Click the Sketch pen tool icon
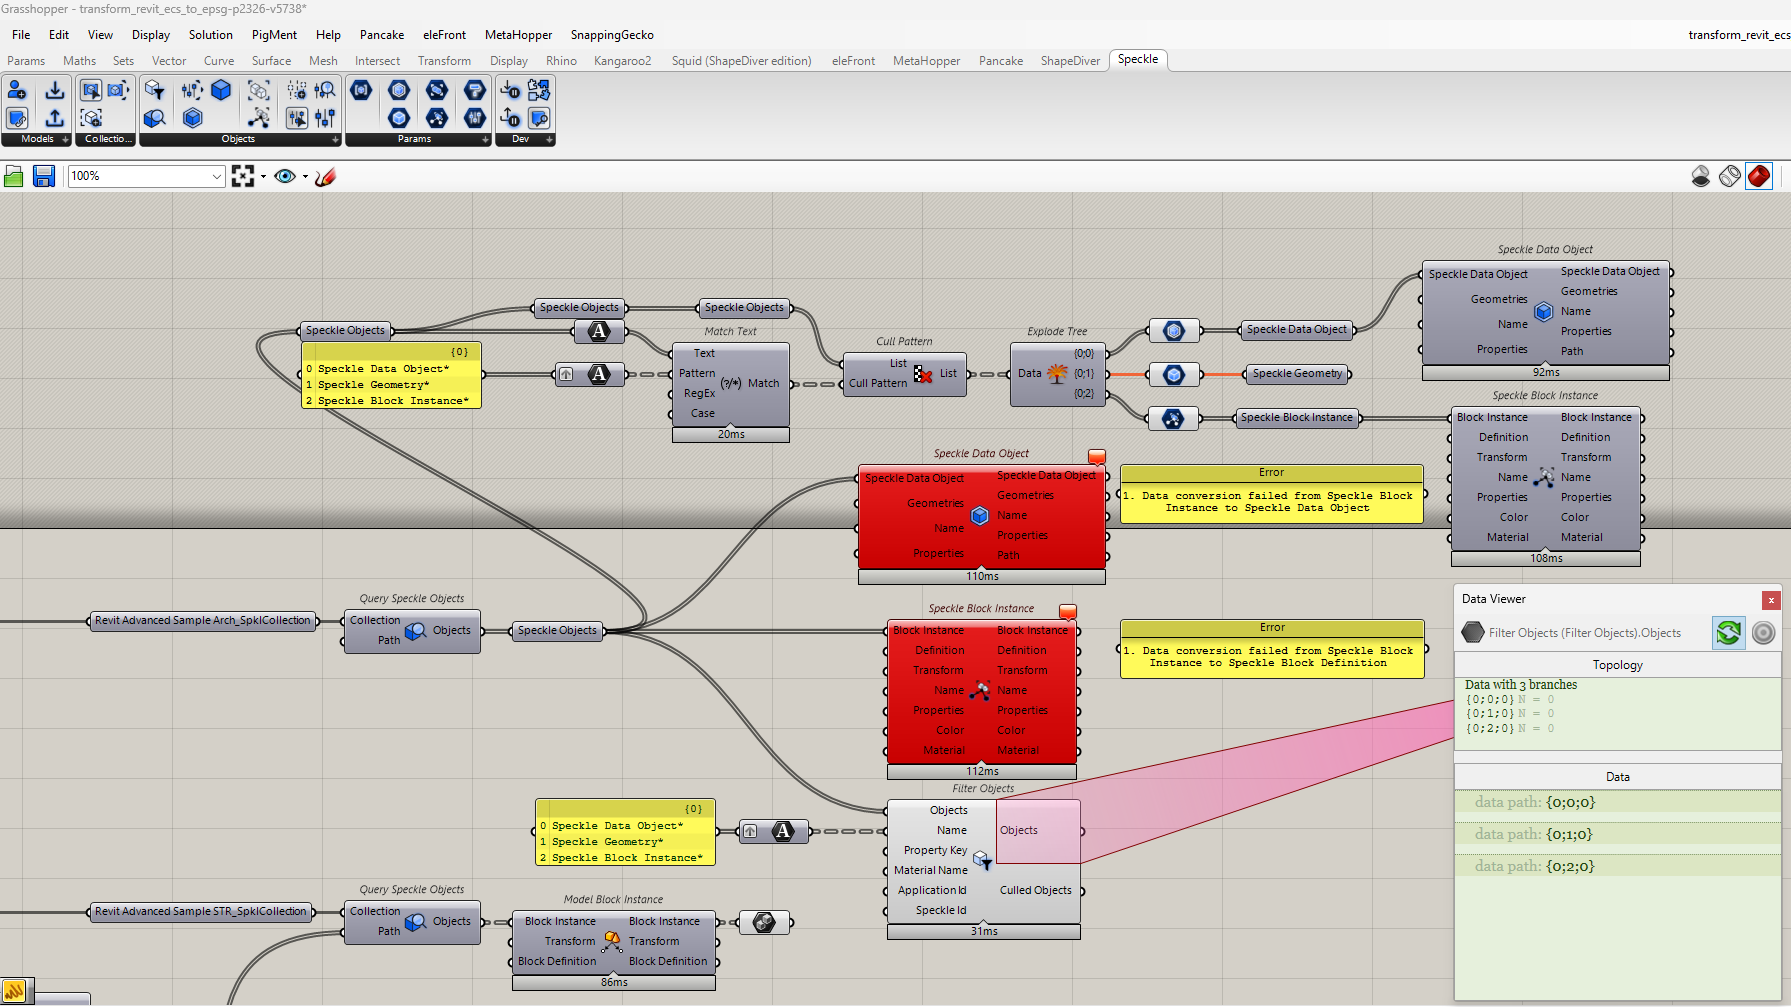Viewport: 1791px width, 1007px height. pos(325,177)
